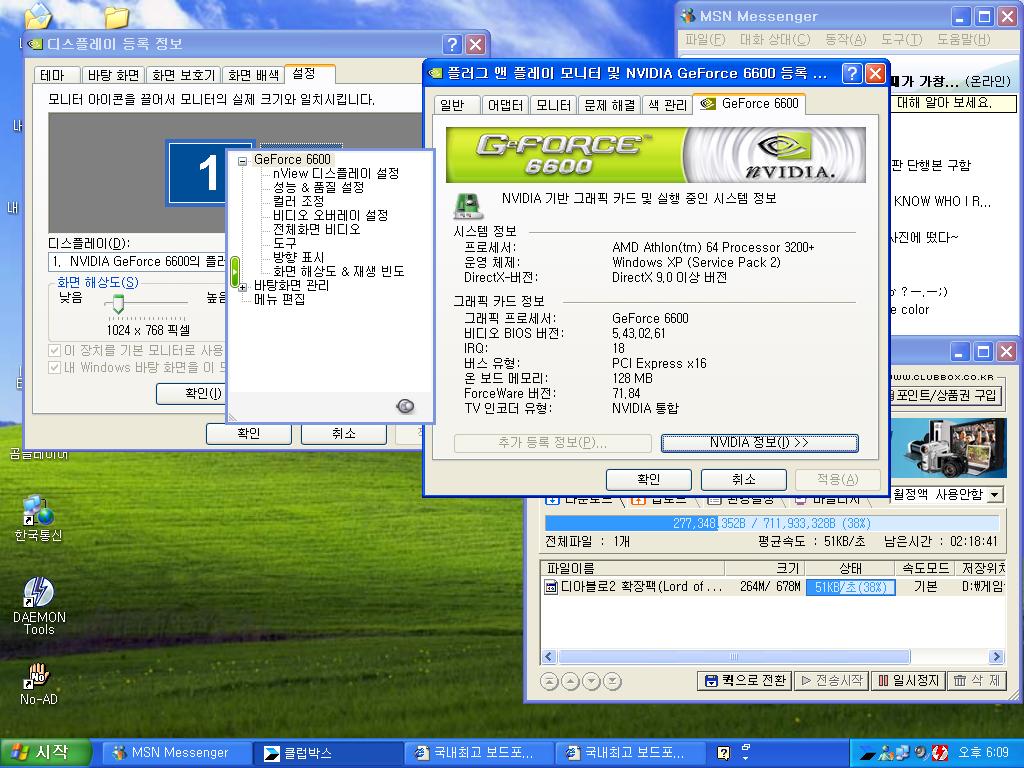Select 성능 & 품질 설정 in the tree
The image size is (1024, 768).
(318, 187)
